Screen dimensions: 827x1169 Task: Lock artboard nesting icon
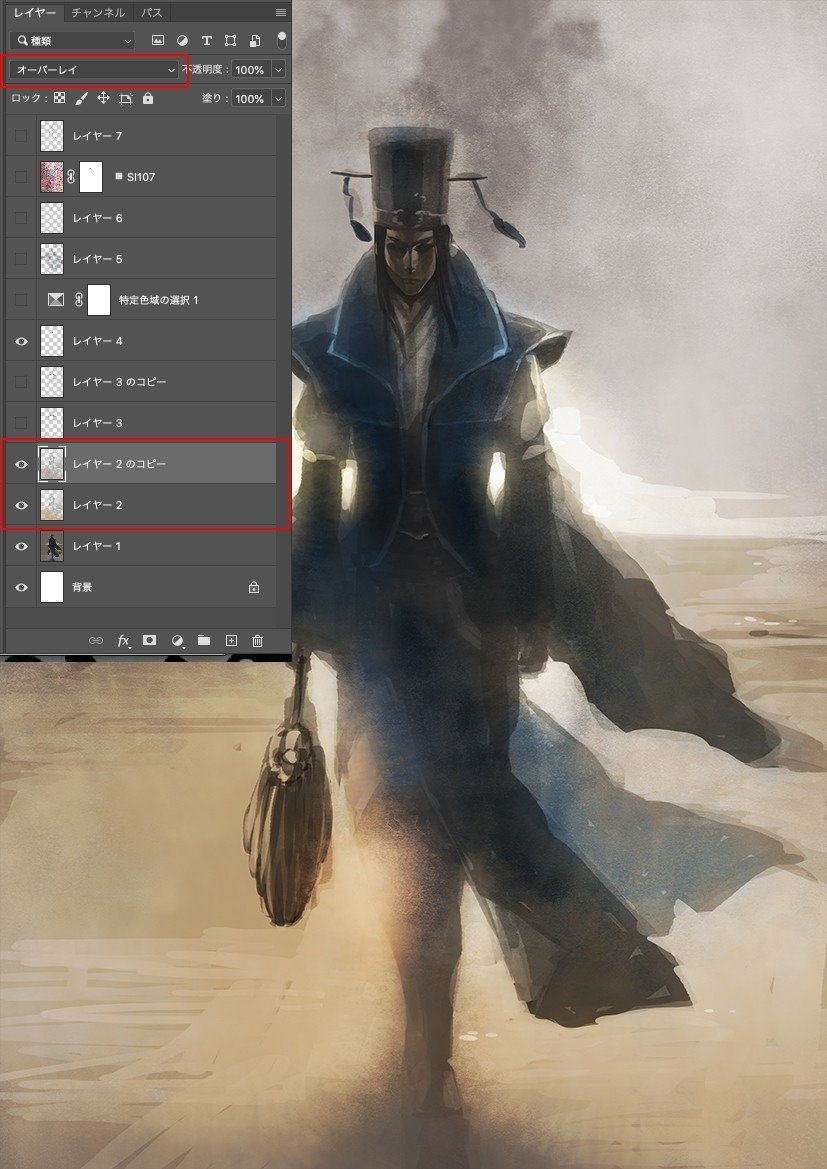125,98
